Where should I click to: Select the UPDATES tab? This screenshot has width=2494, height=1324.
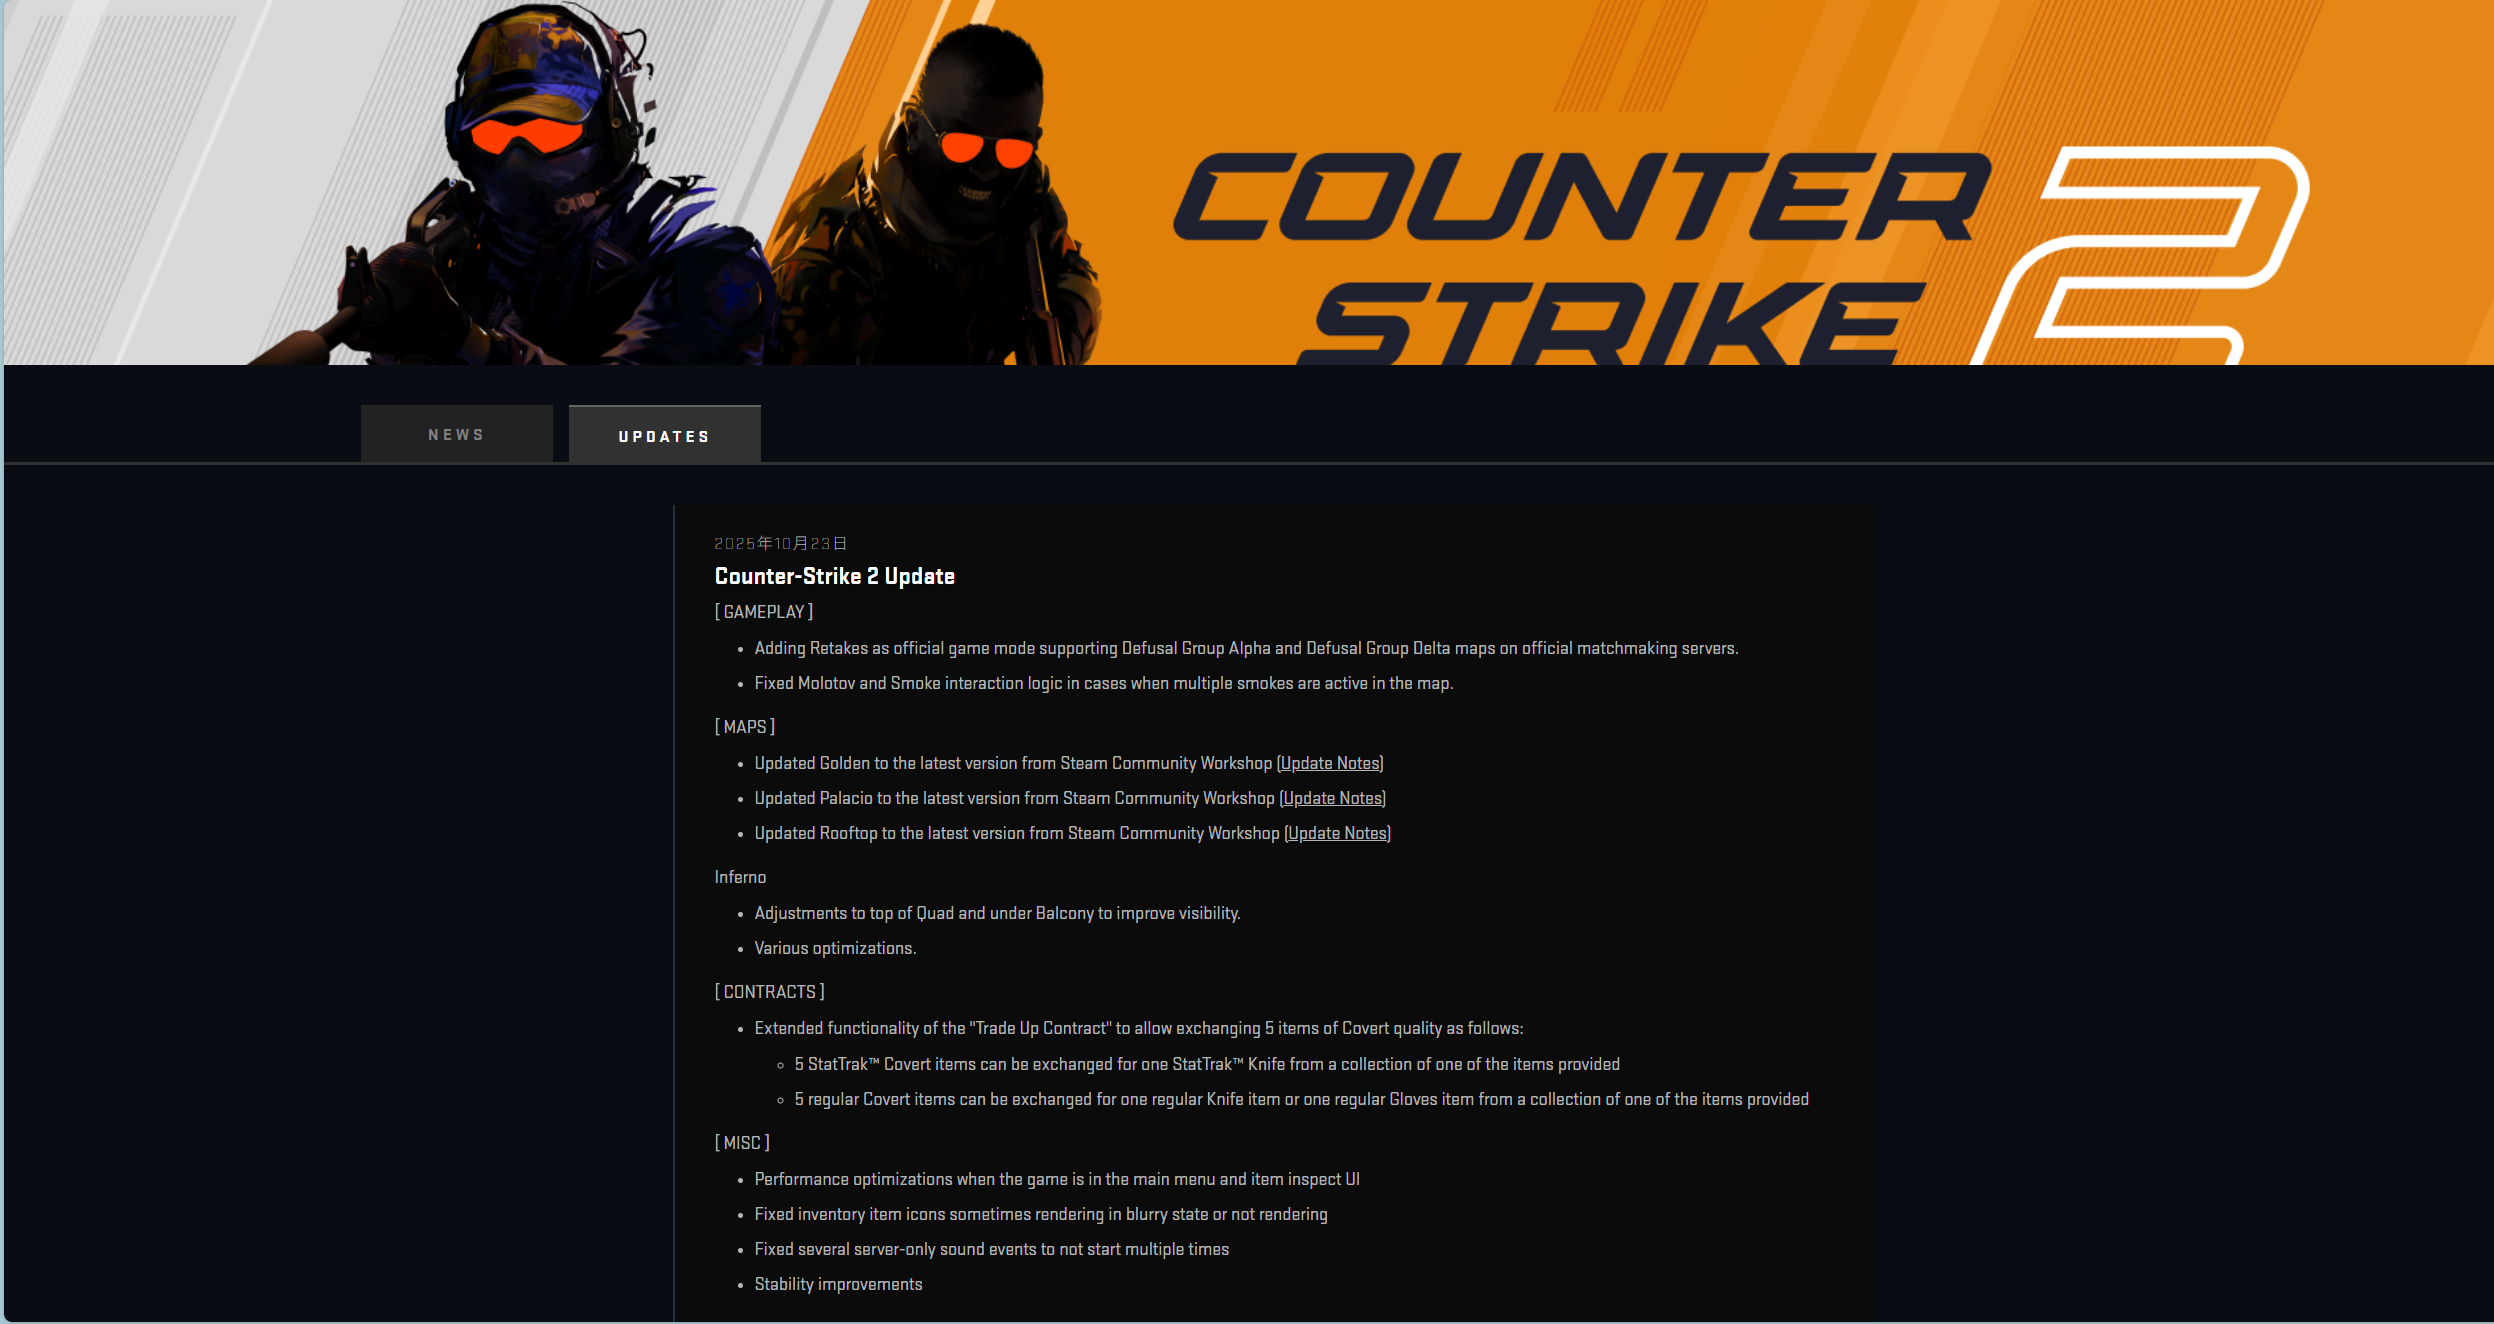664,435
